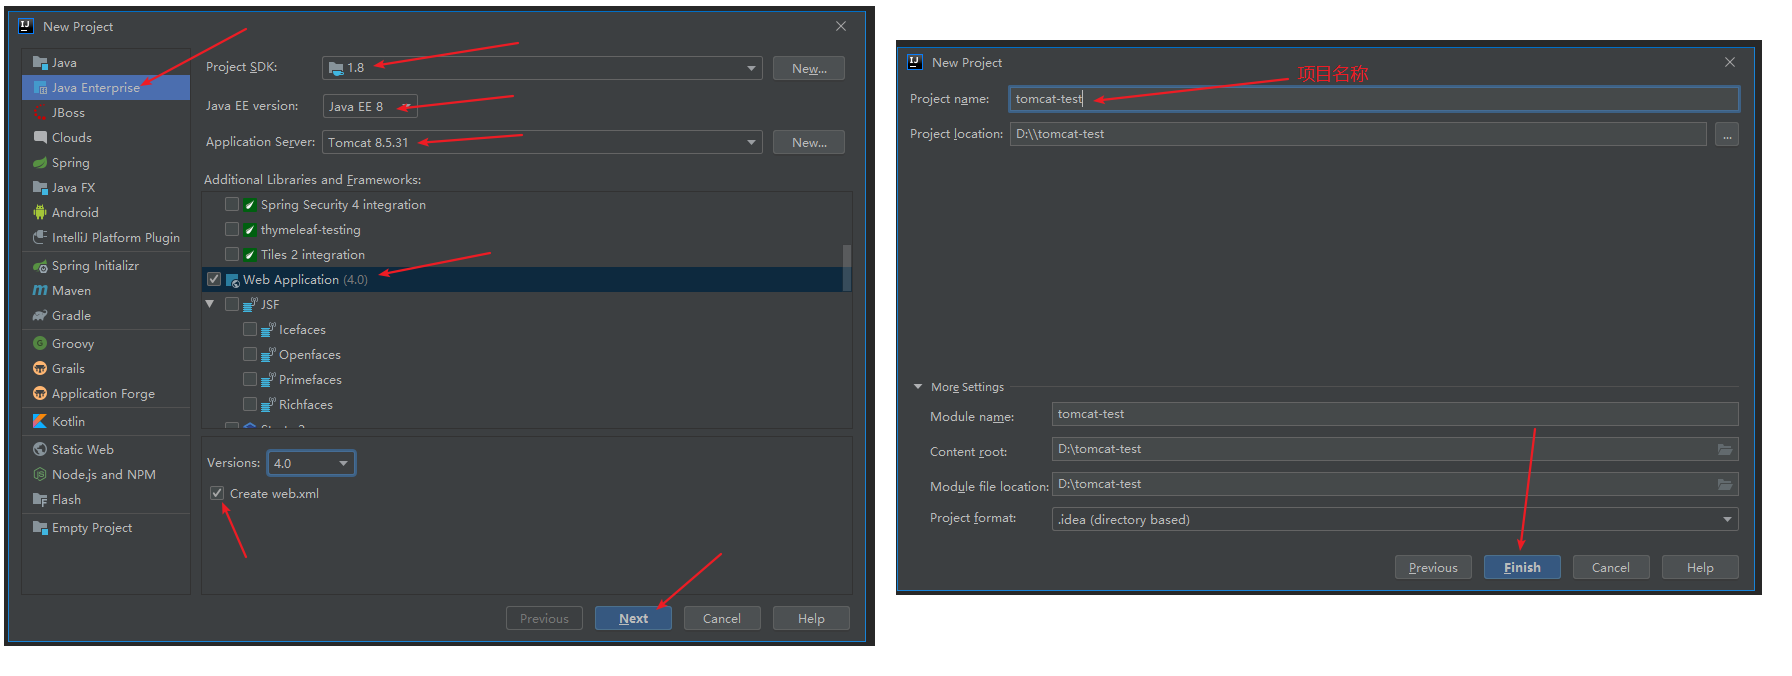The width and height of the screenshot is (1792, 676).
Task: Enable Spring Security 4 integration checkbox
Action: [232, 204]
